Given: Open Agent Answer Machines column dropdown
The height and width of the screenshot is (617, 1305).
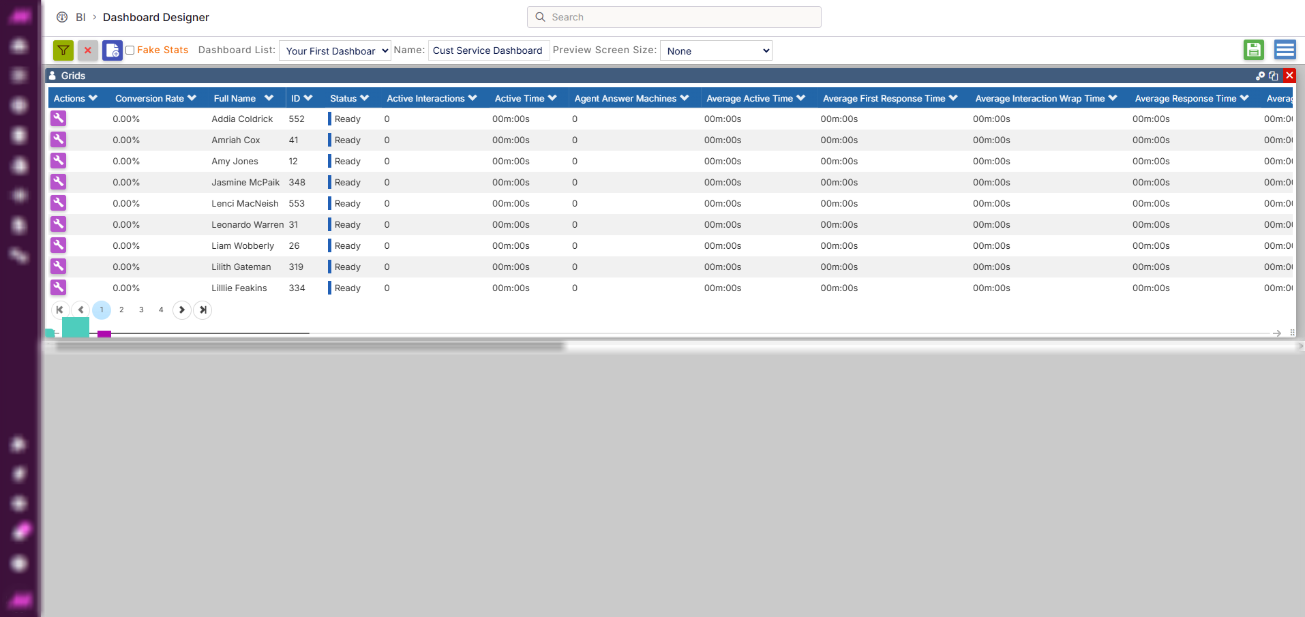Looking at the screenshot, I should coord(685,98).
